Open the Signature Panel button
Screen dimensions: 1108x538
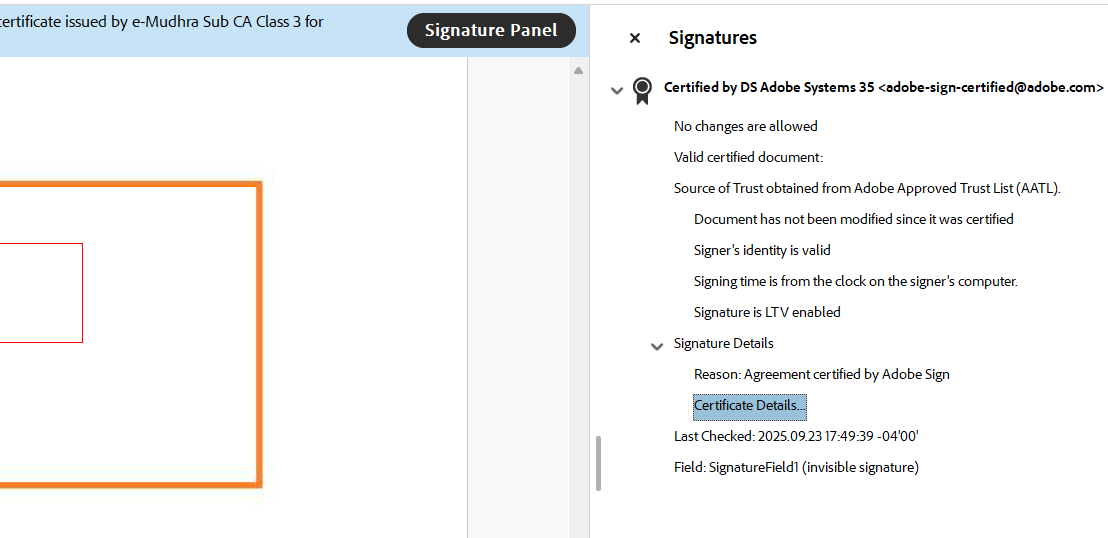[491, 30]
